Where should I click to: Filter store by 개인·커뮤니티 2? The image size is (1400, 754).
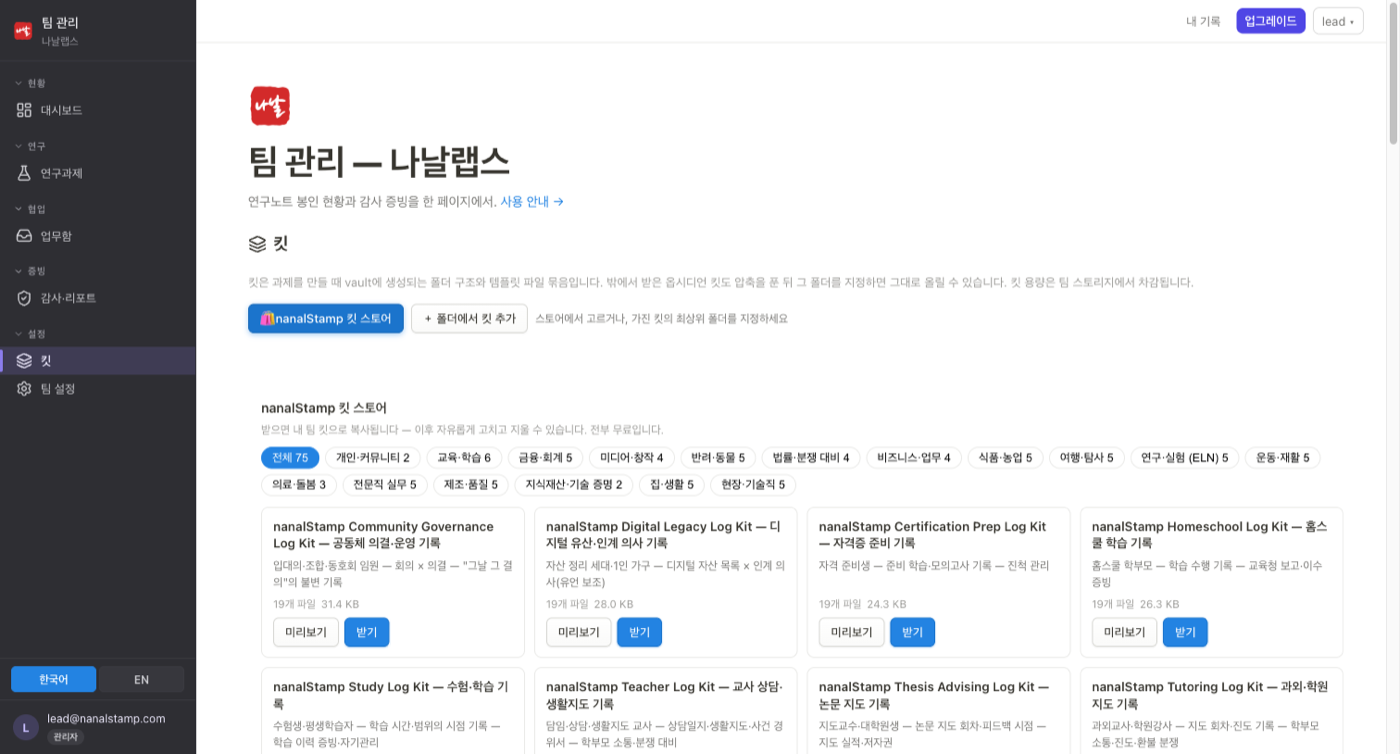(x=373, y=457)
